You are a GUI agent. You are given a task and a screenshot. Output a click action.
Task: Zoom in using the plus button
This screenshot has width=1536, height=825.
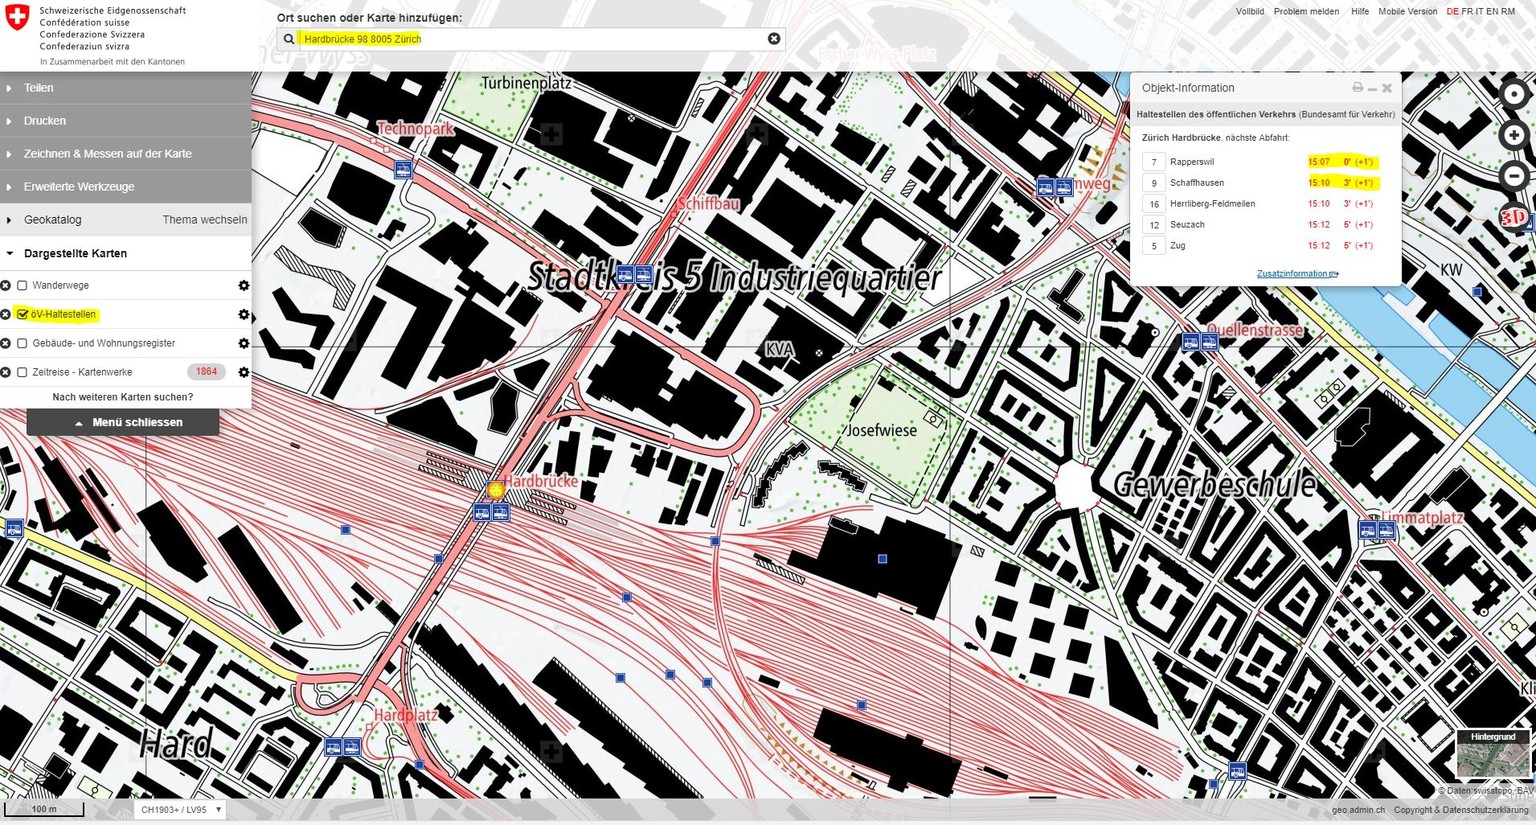click(1514, 136)
